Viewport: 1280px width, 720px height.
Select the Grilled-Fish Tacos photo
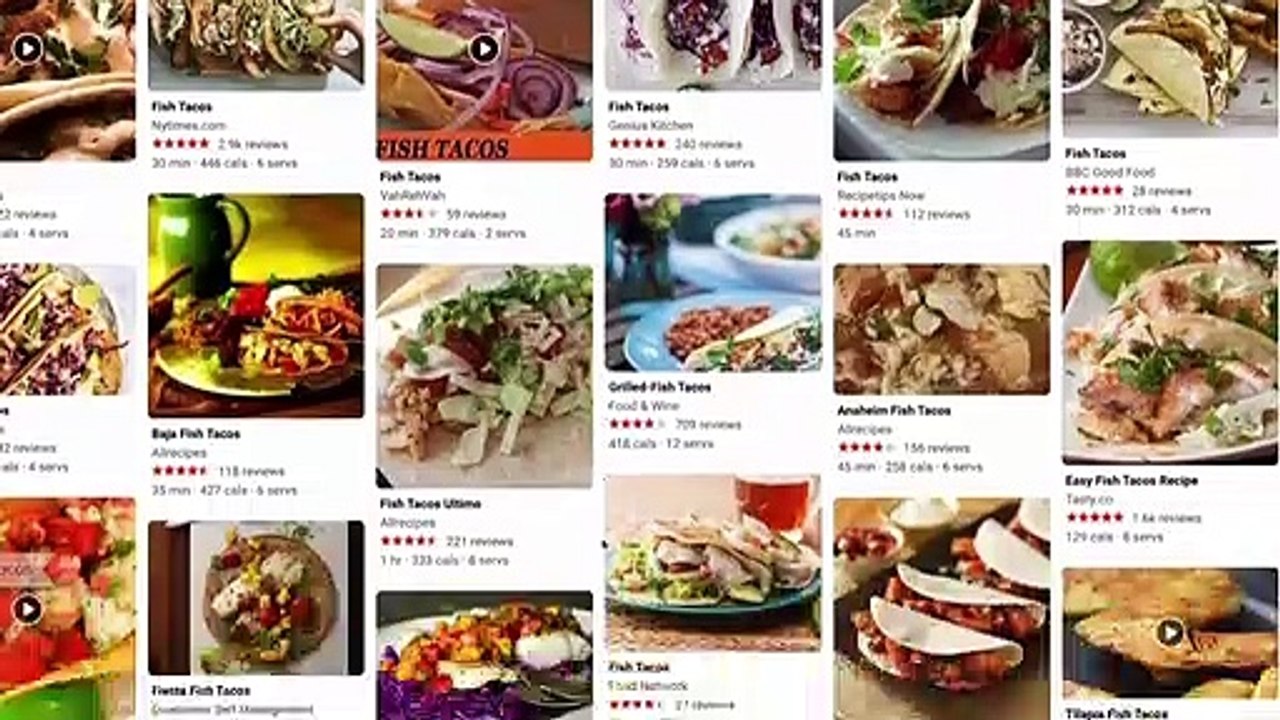click(713, 282)
